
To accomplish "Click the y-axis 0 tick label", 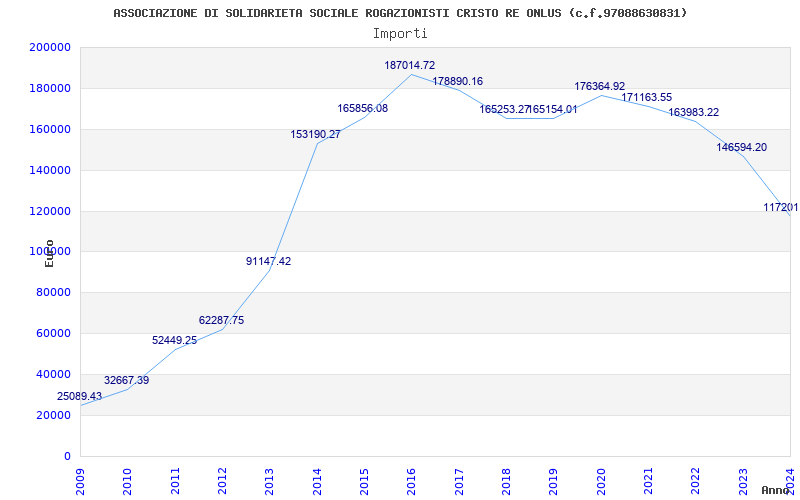I will coord(67,456).
